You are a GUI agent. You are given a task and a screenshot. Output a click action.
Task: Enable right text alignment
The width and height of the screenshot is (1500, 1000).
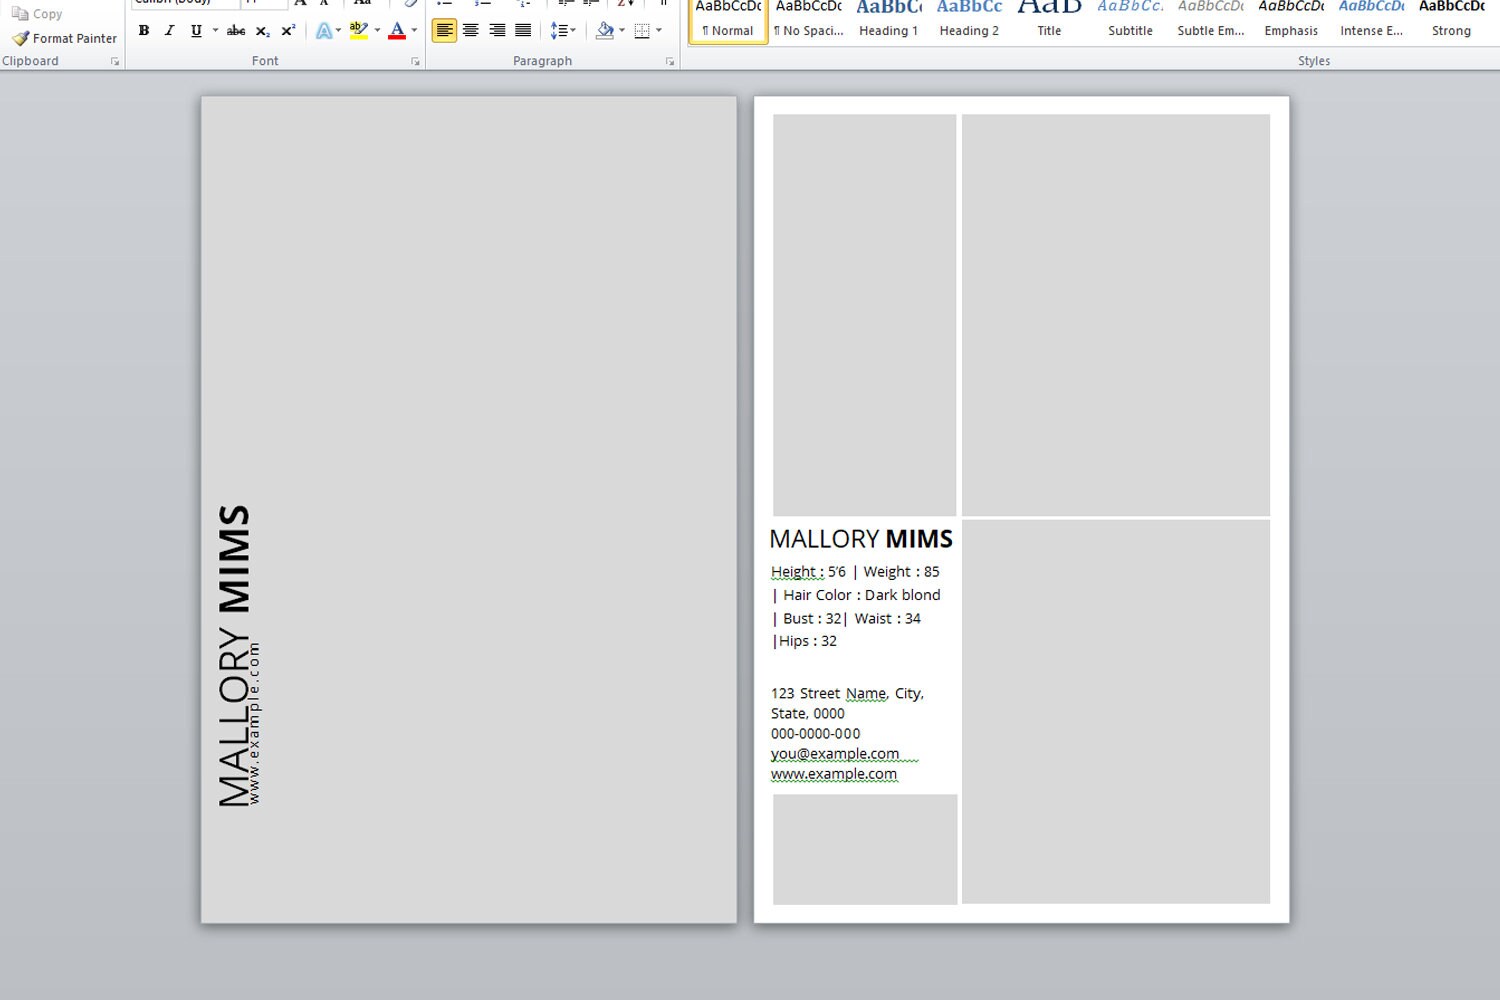496,30
